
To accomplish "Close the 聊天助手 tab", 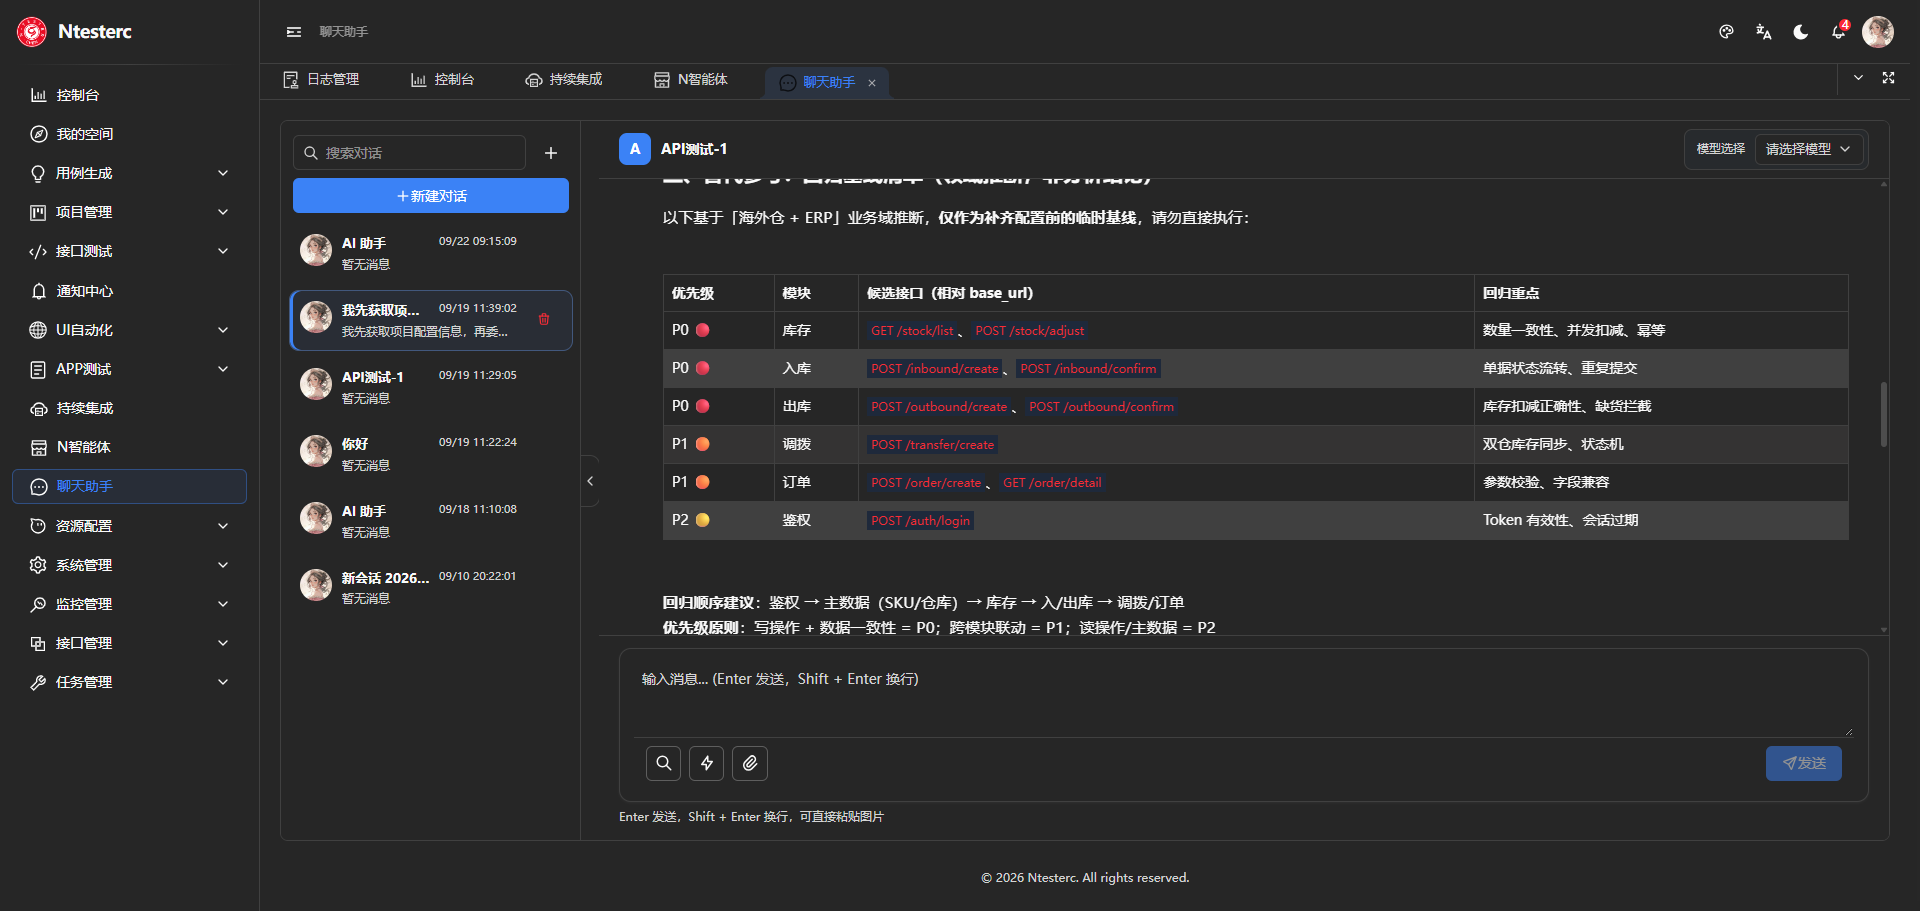I will coord(872,83).
